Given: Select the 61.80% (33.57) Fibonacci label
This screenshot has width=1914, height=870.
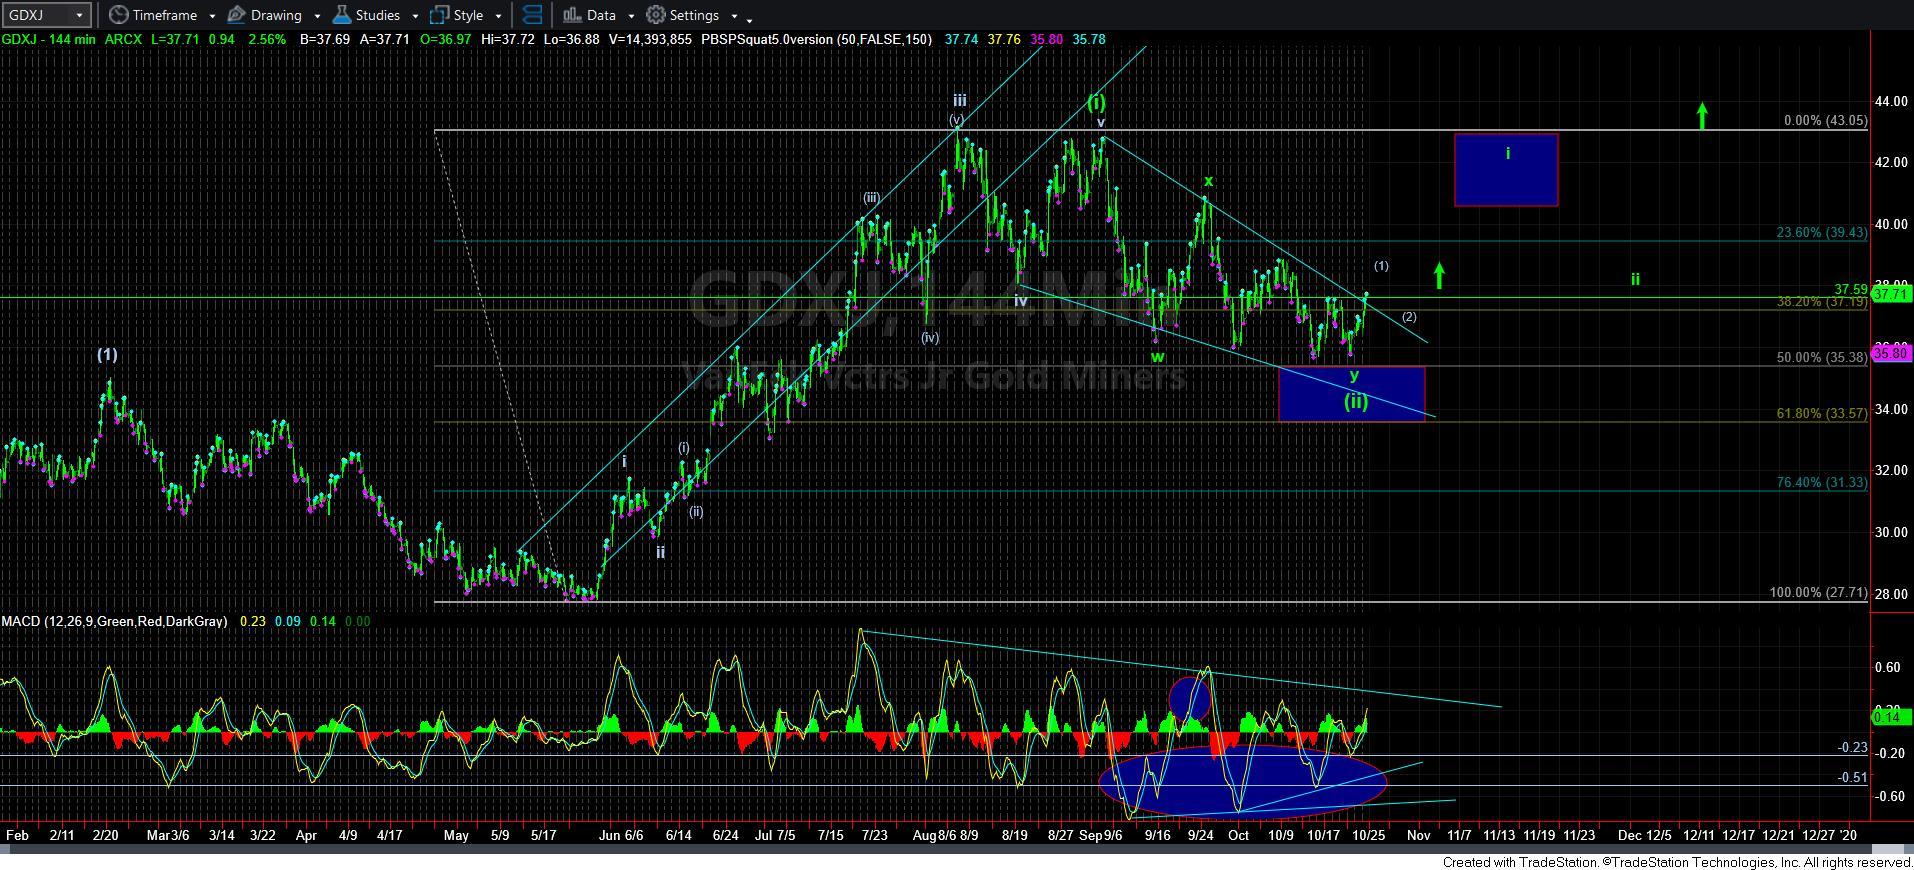Looking at the screenshot, I should (x=1821, y=413).
